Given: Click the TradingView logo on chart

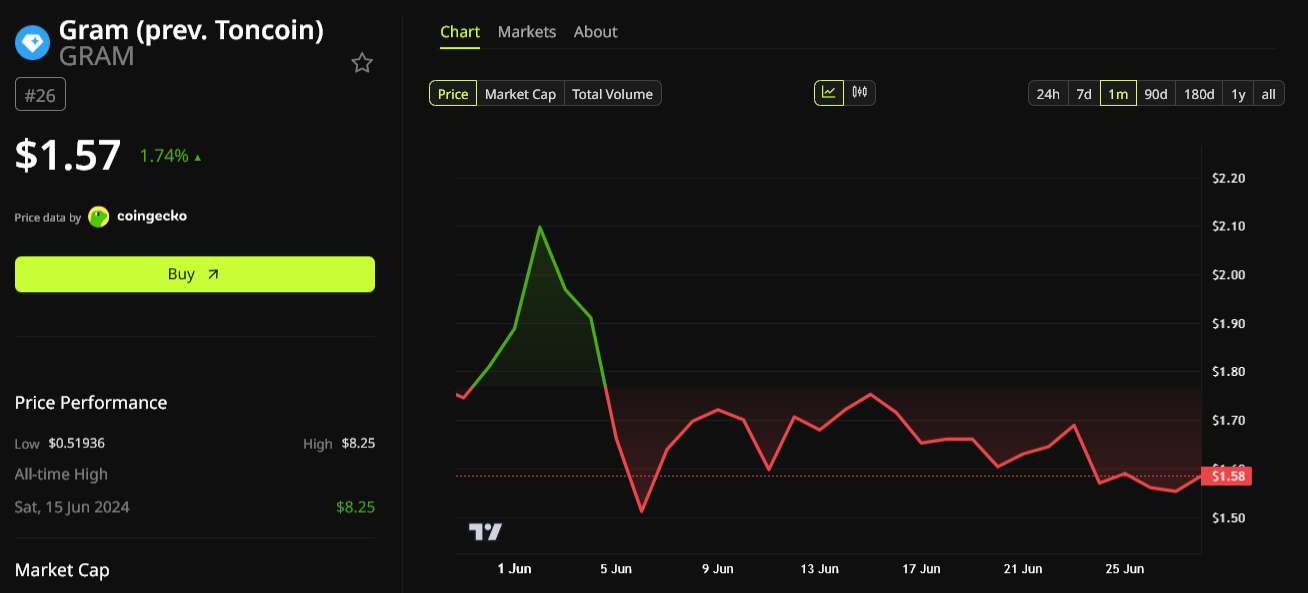Looking at the screenshot, I should [486, 532].
